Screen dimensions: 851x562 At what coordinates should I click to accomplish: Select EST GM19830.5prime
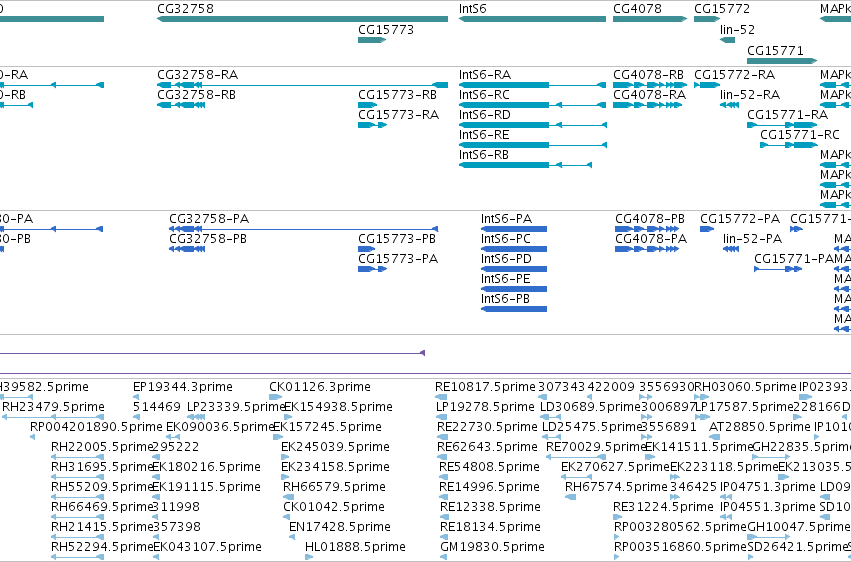click(x=492, y=548)
